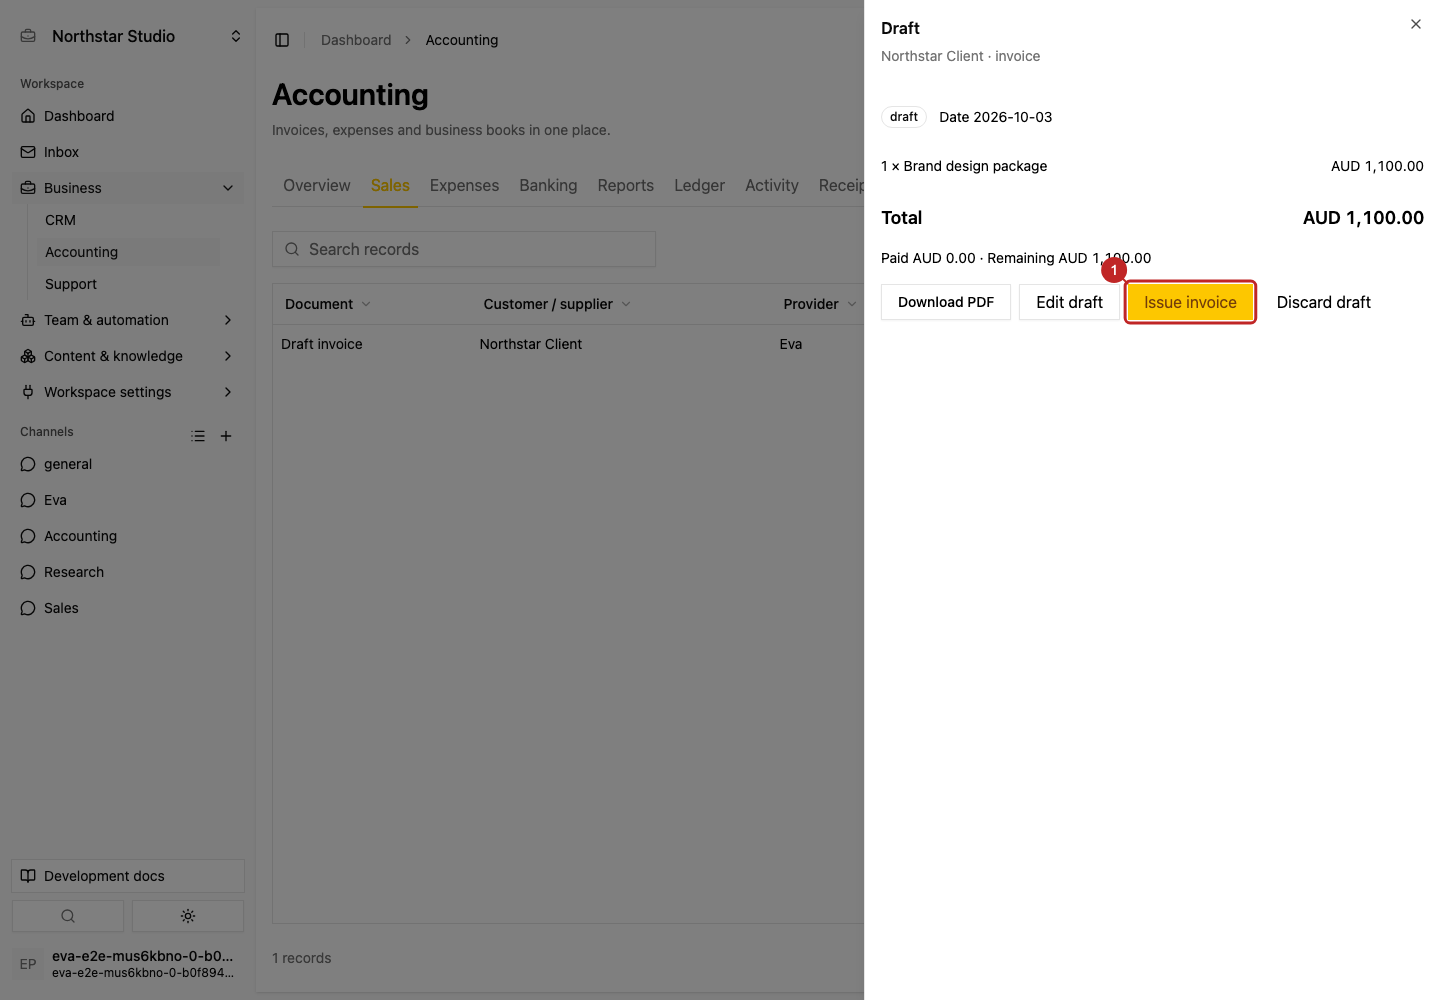The width and height of the screenshot is (1440, 1000).
Task: Click the Development docs book icon
Action: (28, 876)
